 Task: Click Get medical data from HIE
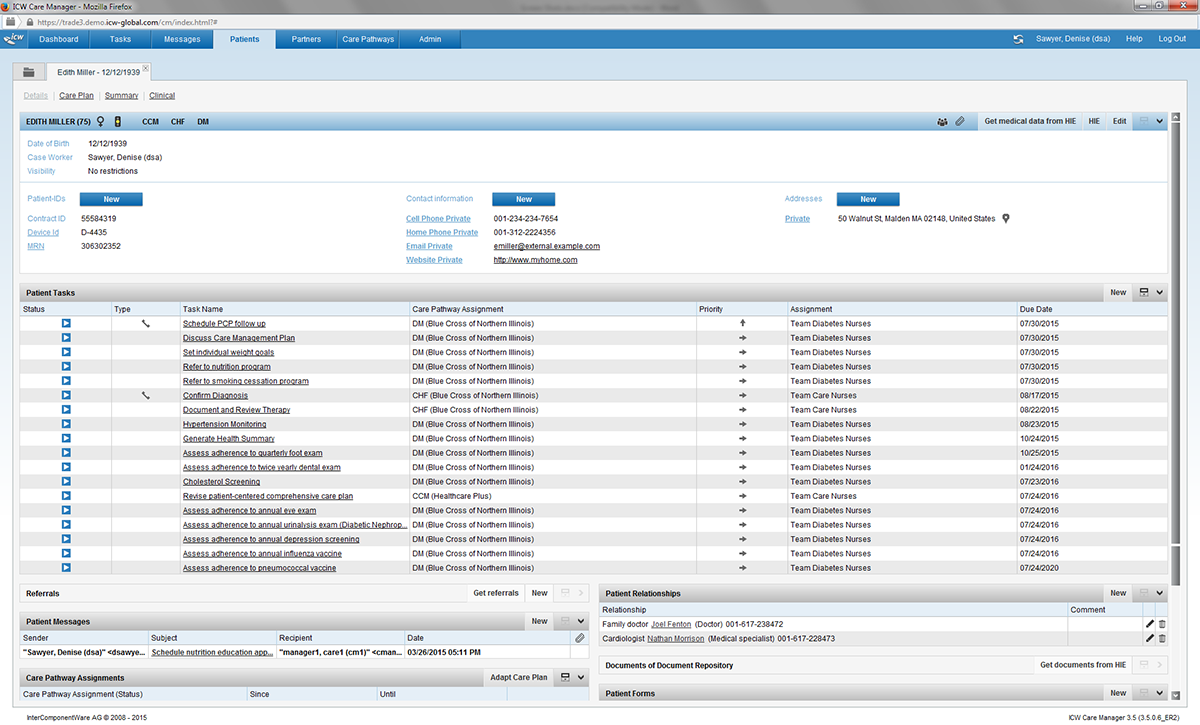pos(1029,121)
